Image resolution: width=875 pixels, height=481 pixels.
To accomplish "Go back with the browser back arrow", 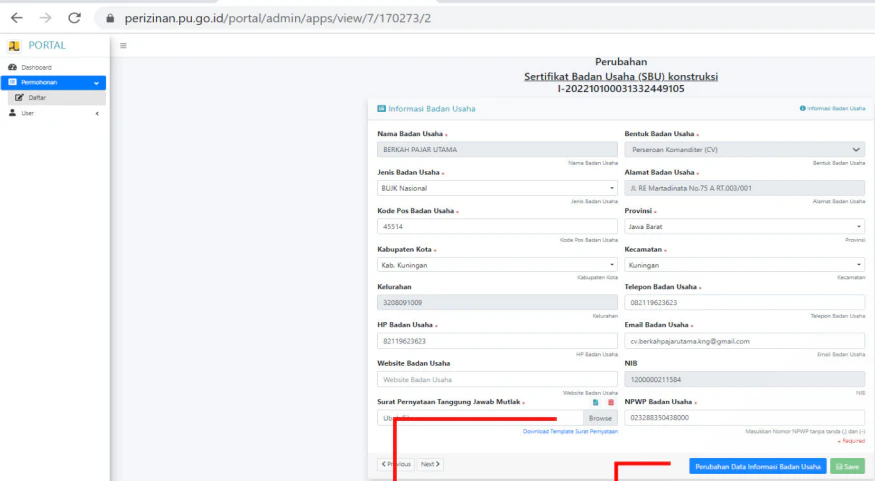I will [x=17, y=18].
